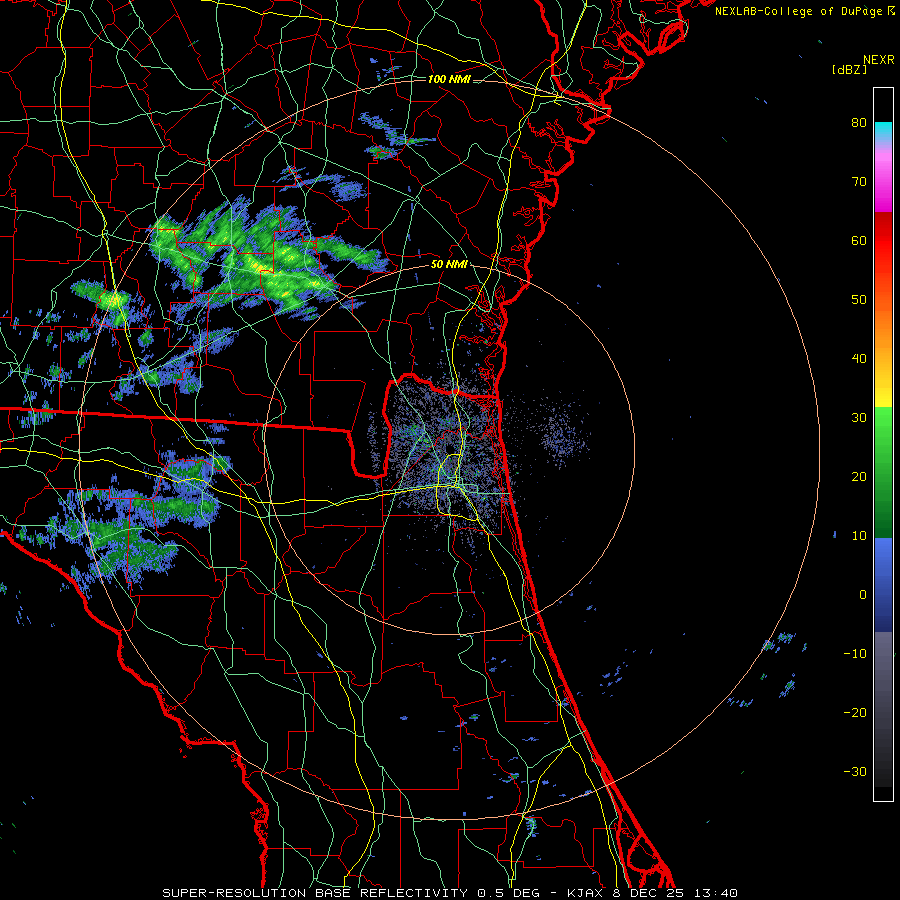The image size is (900, 900).
Task: Click the 0 value on the dBZ scale
Action: coord(863,595)
